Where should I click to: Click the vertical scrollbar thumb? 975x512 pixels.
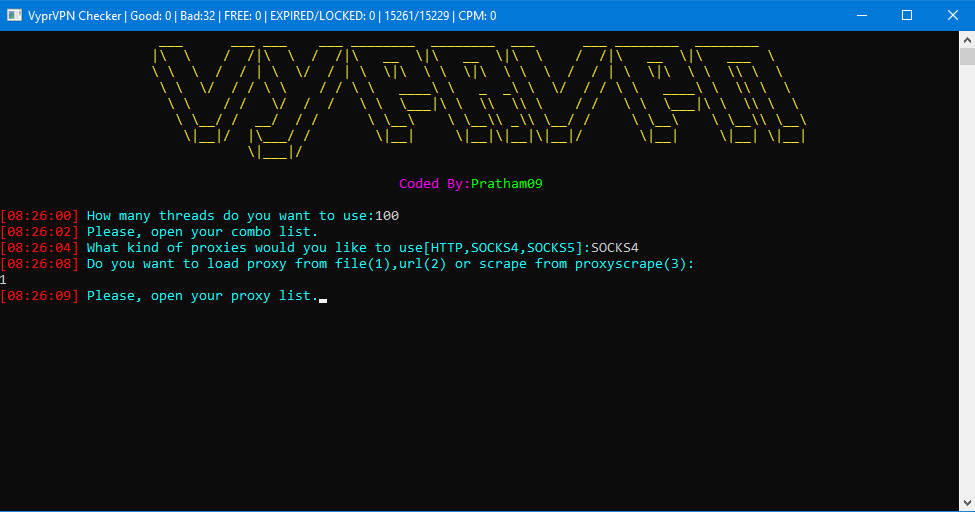pyautogui.click(x=967, y=57)
